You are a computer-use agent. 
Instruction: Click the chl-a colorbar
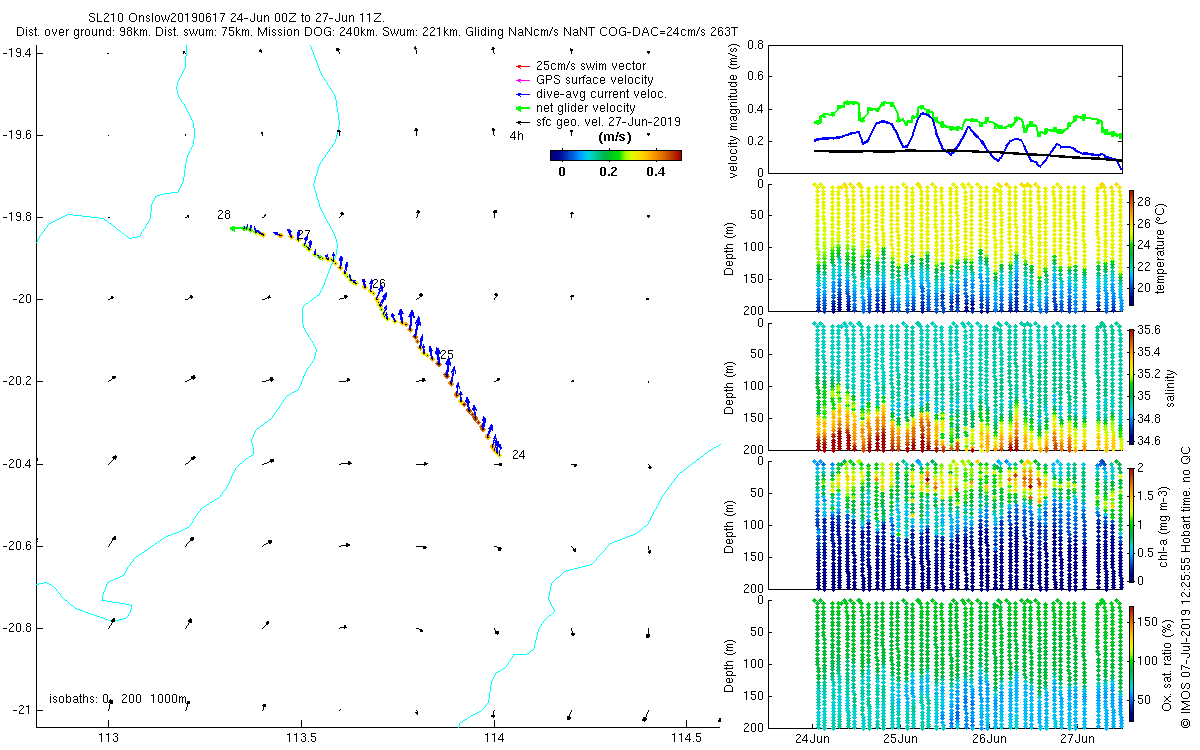click(1132, 523)
